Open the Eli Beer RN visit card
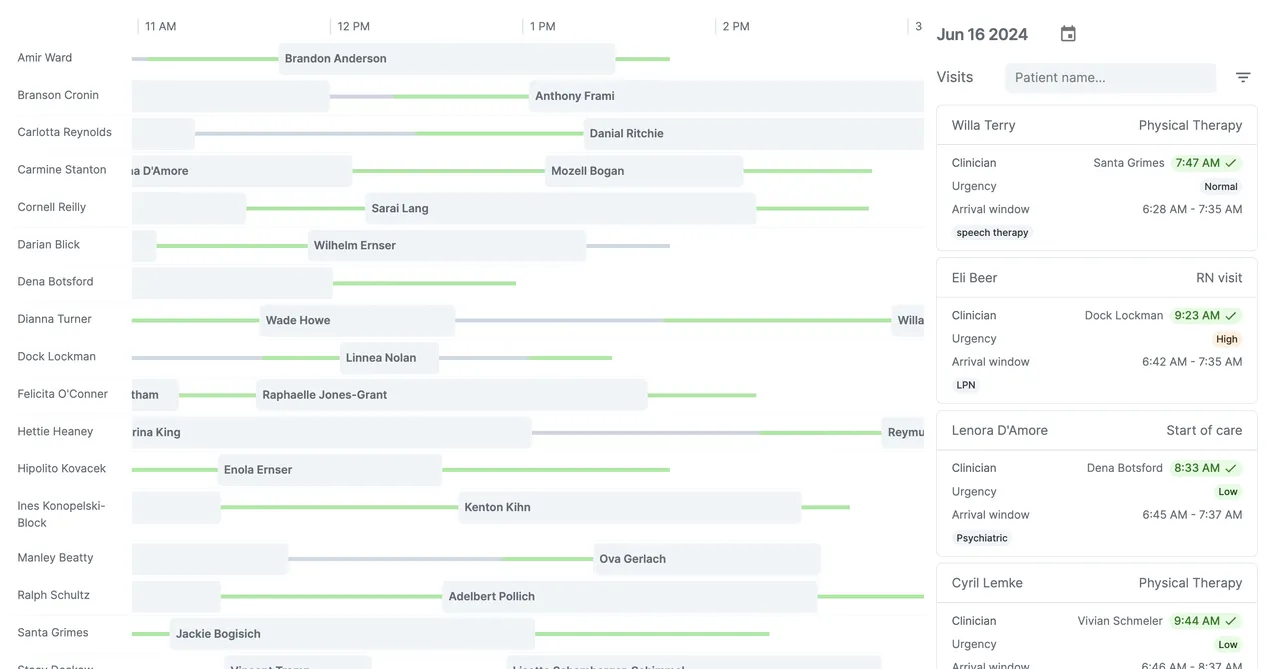 [x=1097, y=331]
